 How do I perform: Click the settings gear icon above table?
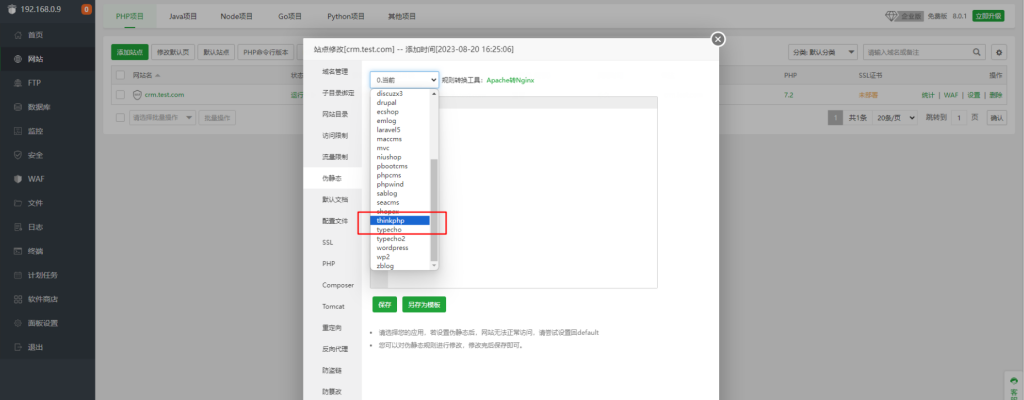(998, 51)
